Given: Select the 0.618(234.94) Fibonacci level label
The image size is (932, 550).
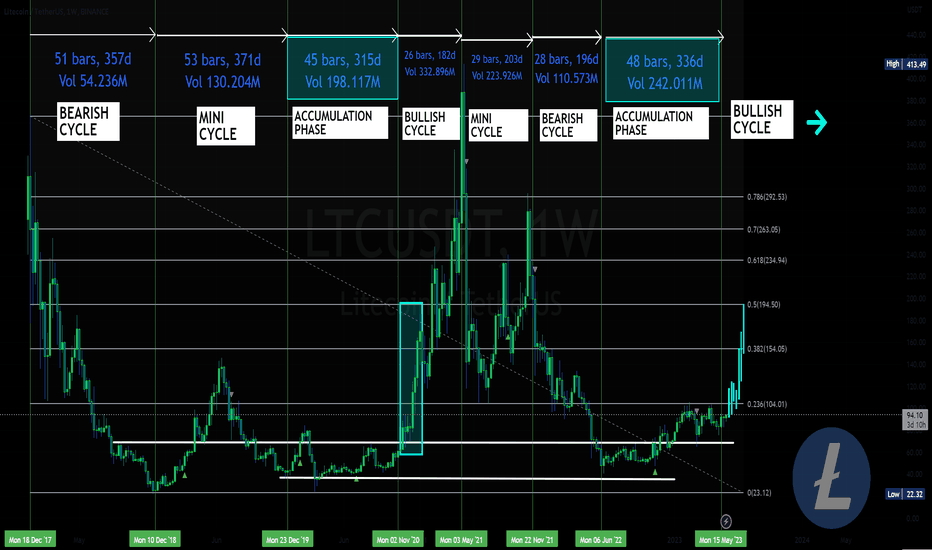Looking at the screenshot, I should pyautogui.click(x=767, y=260).
